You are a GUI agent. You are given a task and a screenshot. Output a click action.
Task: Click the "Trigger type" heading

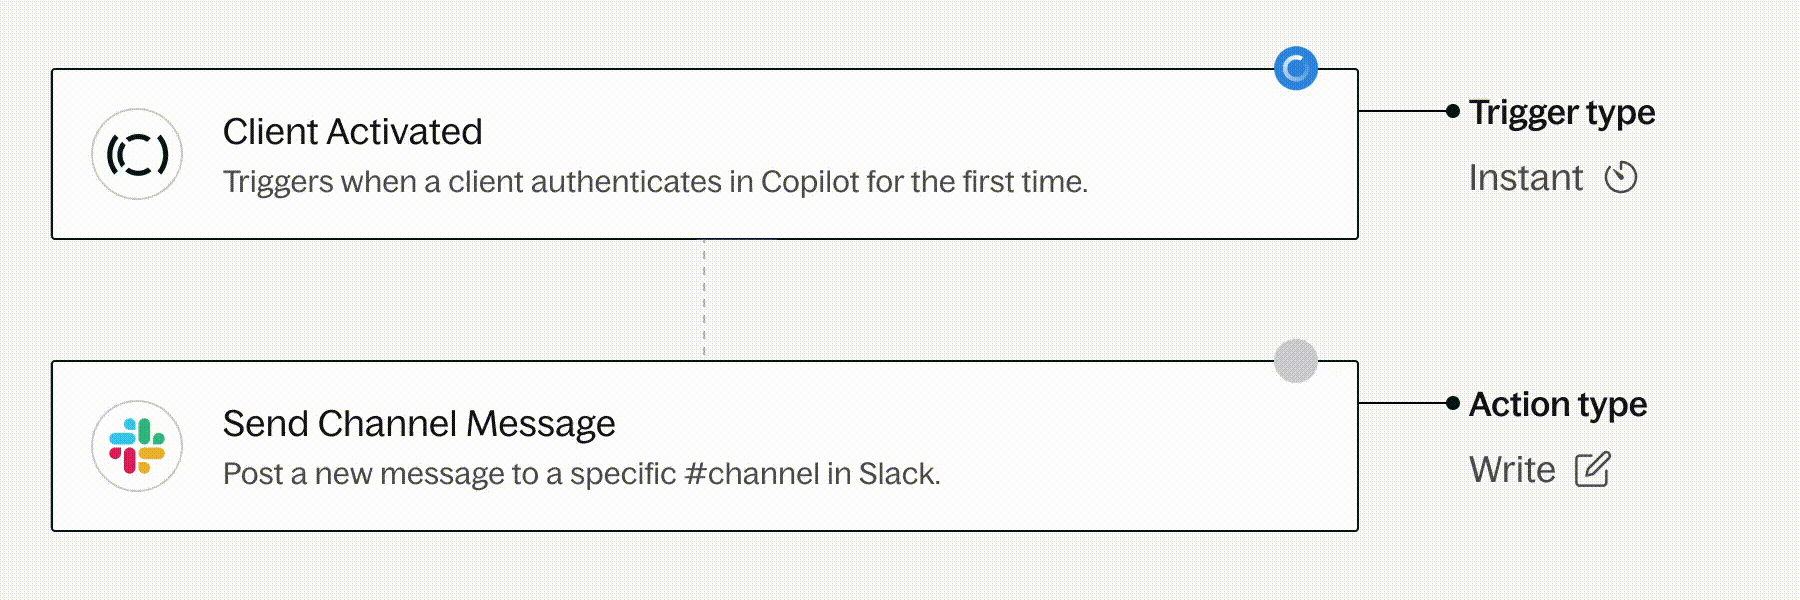click(1562, 112)
